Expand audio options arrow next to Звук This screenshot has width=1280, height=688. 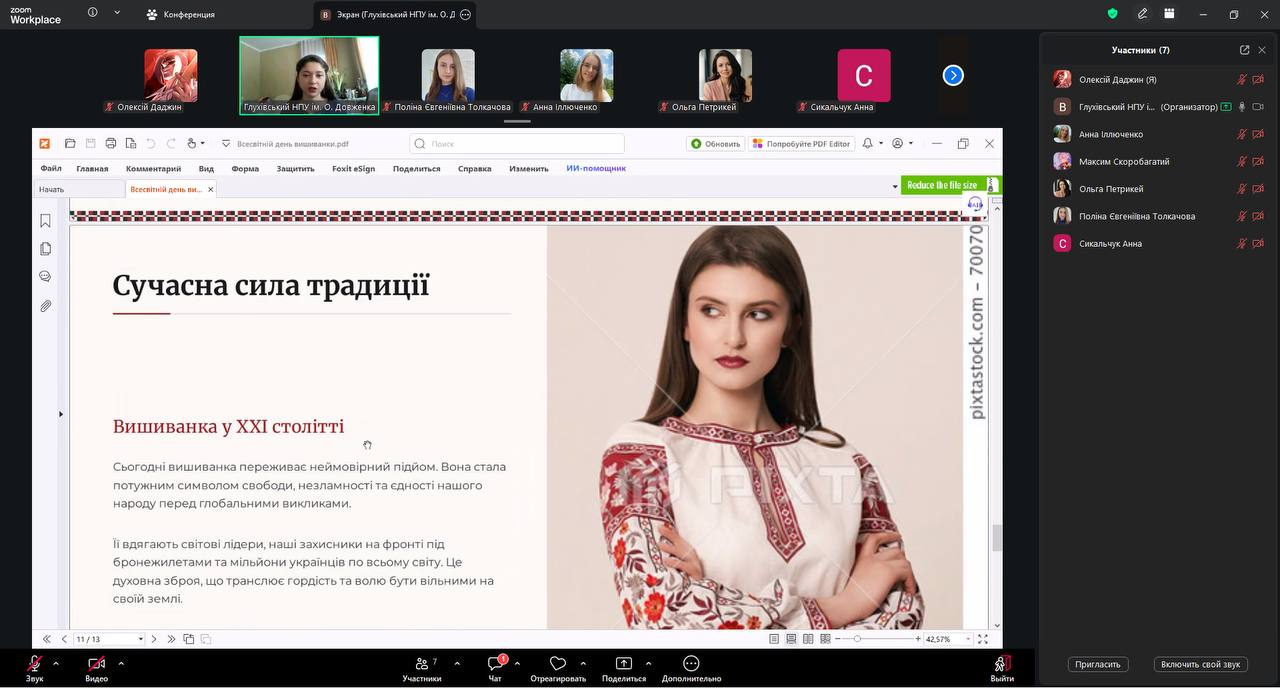pos(56,663)
